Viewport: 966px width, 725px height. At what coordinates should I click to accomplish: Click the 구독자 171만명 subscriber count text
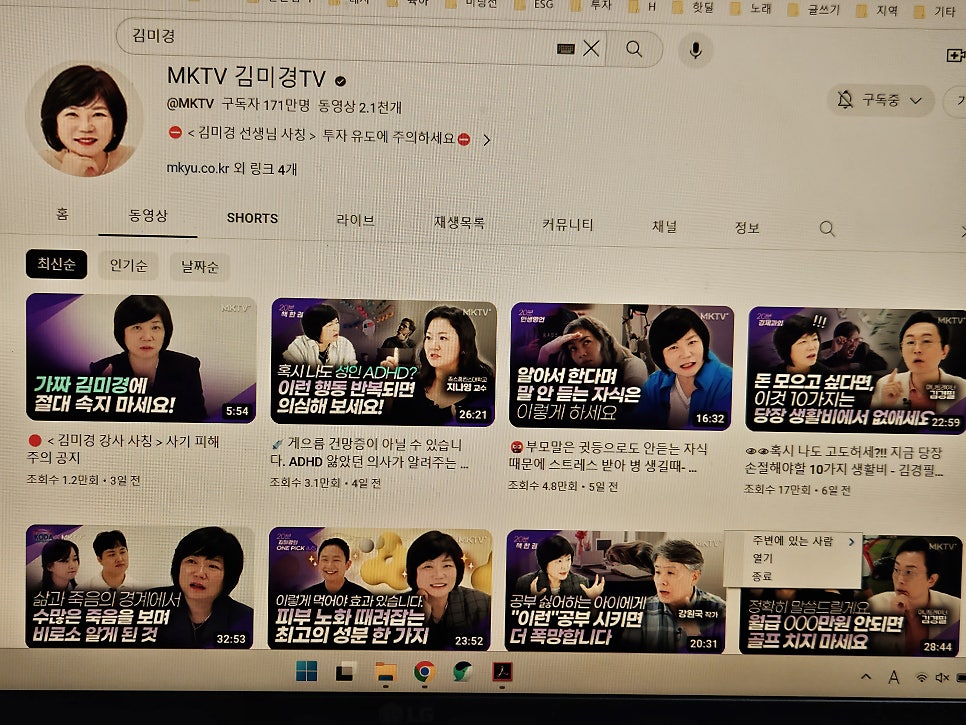(266, 104)
